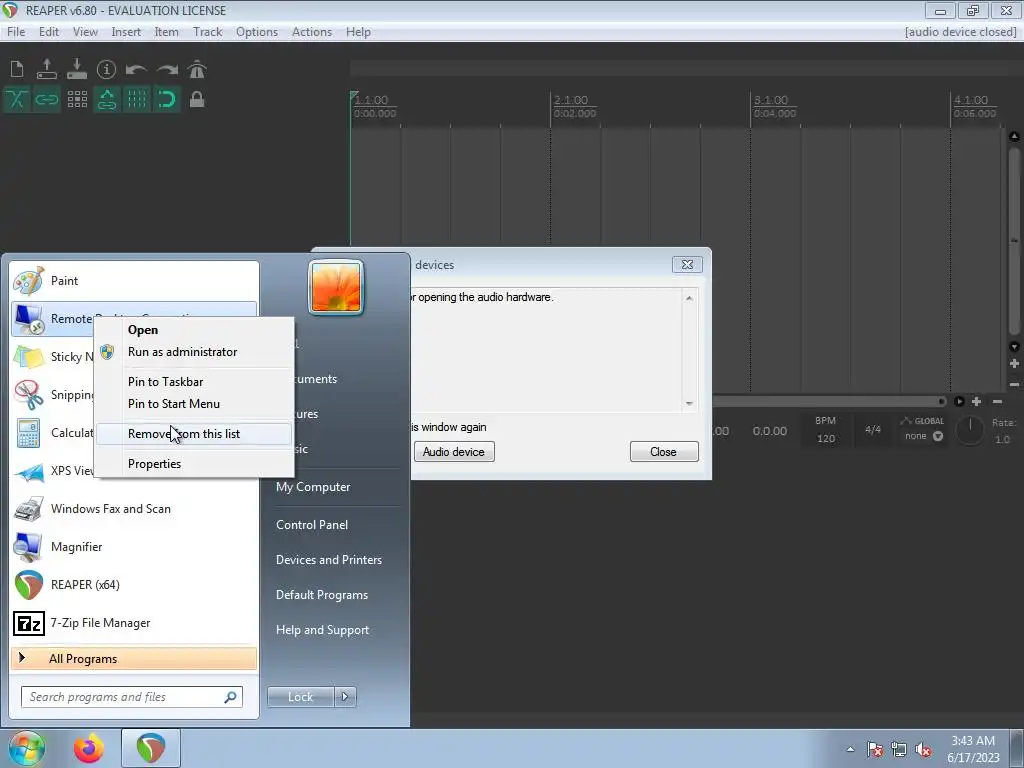Click the Windows Start orb
Screen dimensions: 1024x768
26,748
